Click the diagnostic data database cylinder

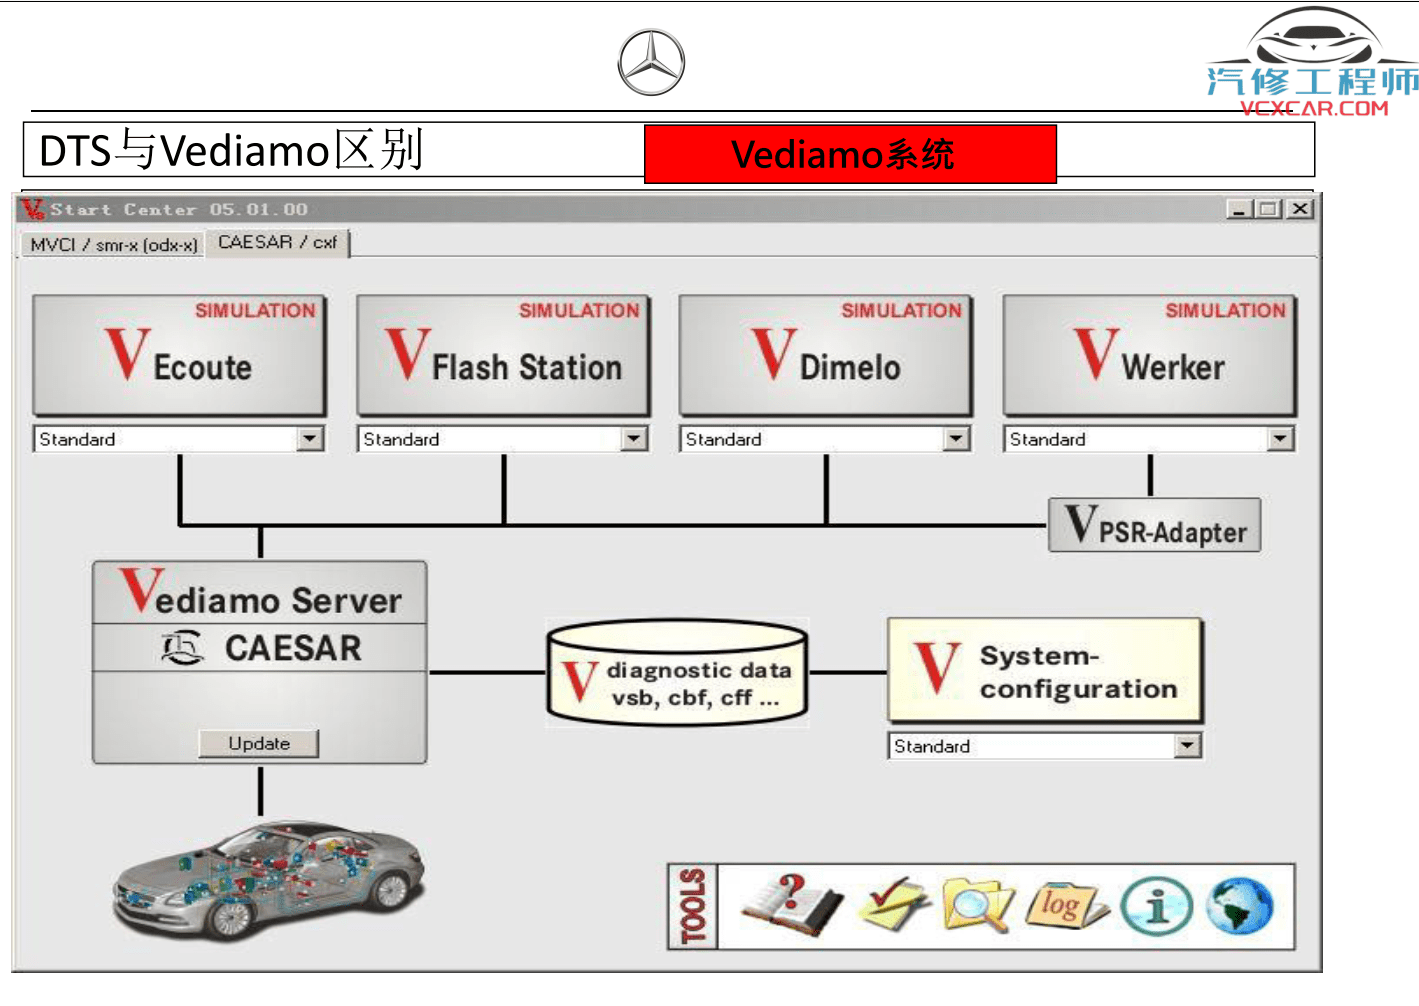click(x=677, y=674)
